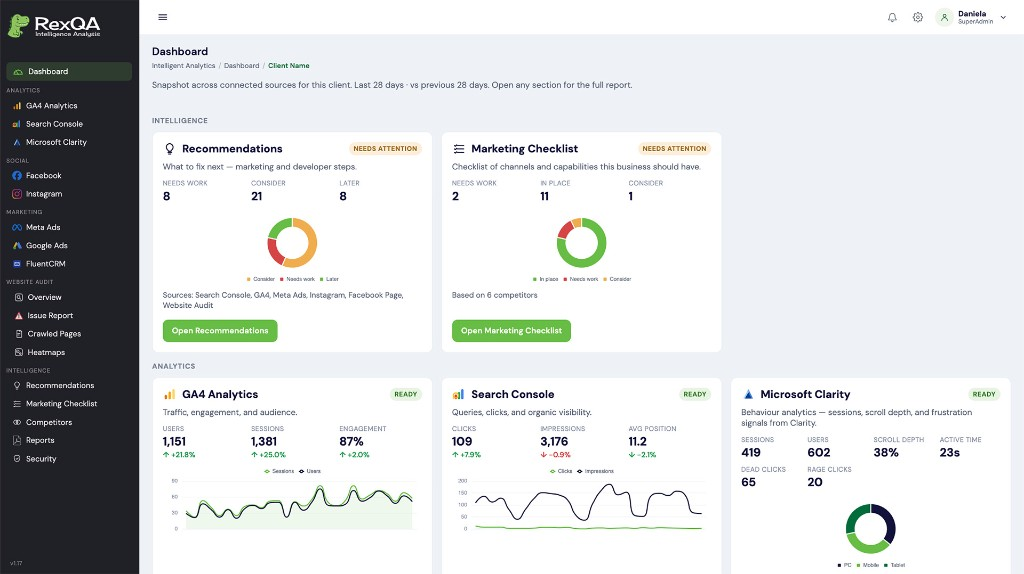Click the Issue Report warning icon

click(18, 315)
